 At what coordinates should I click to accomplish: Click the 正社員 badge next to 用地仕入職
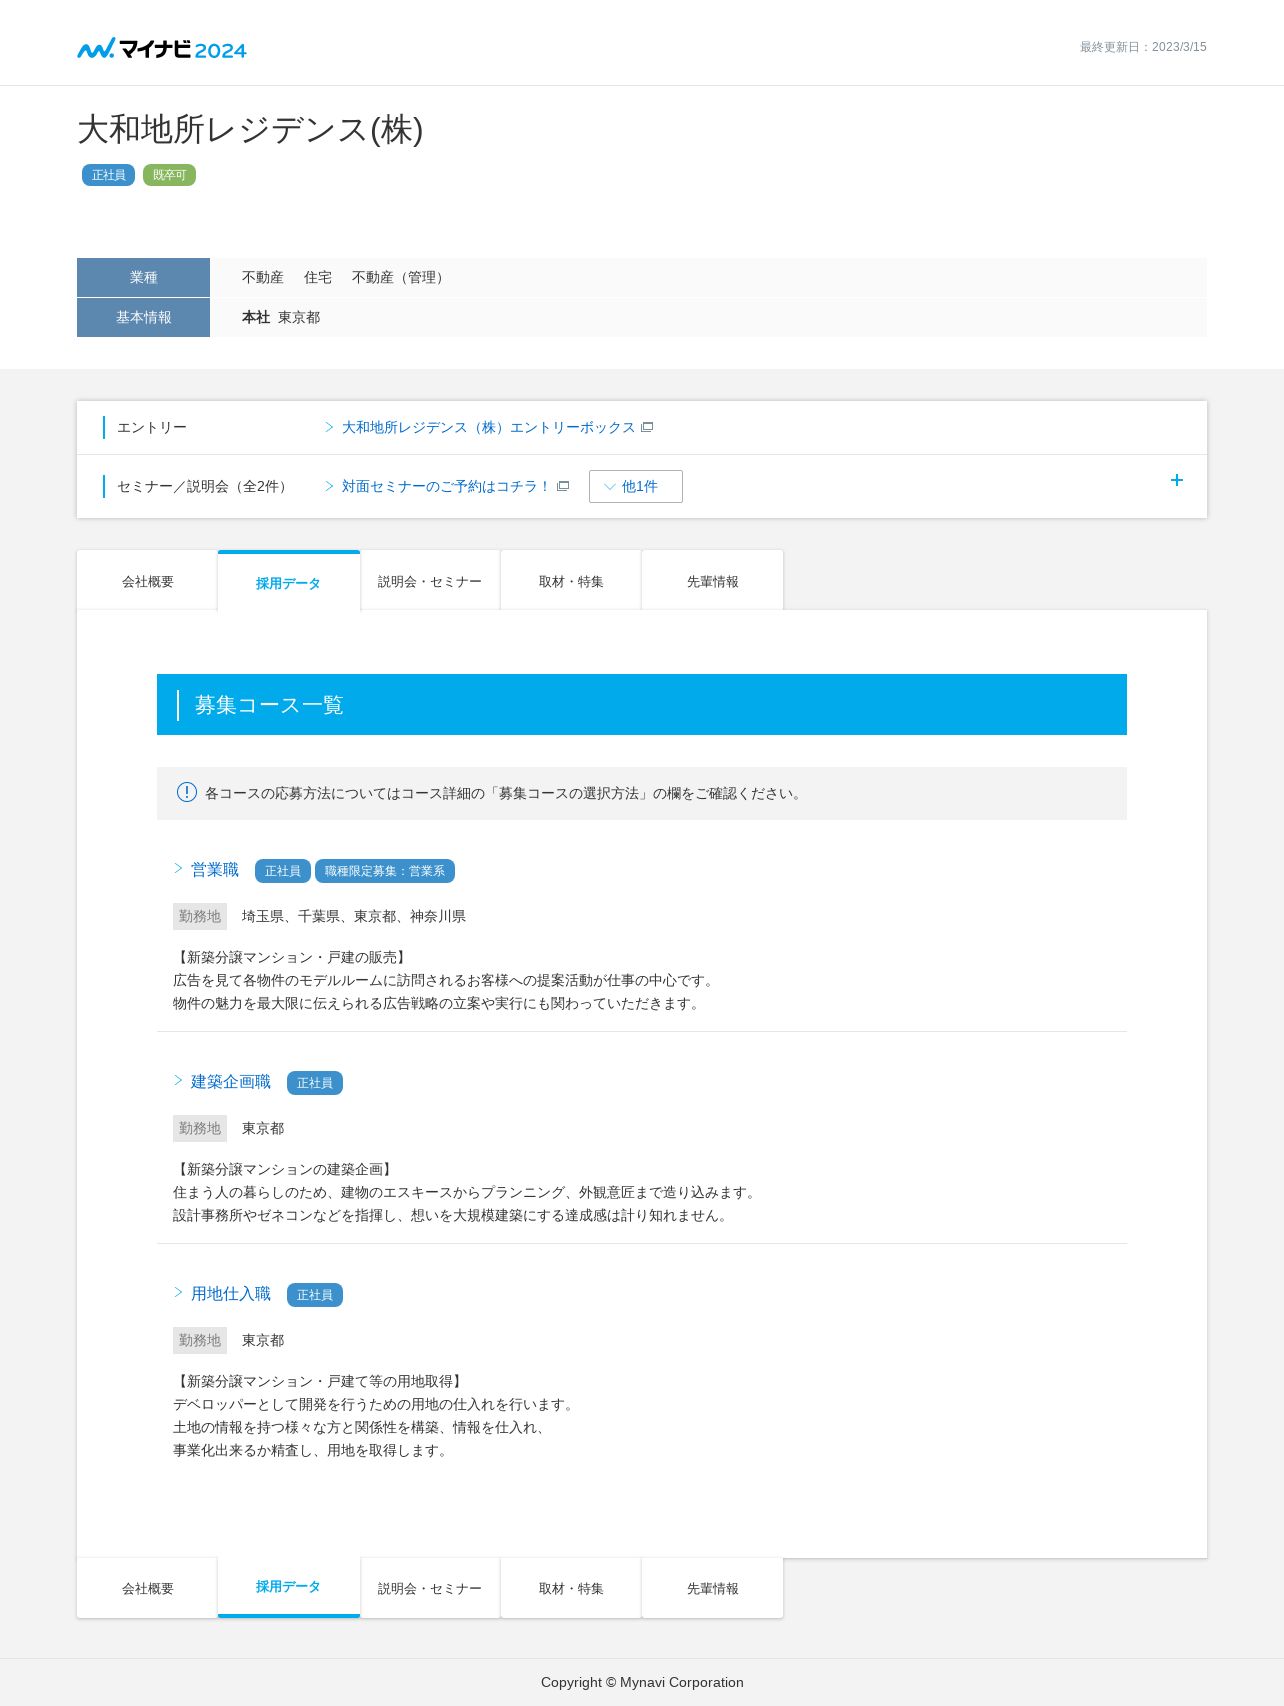point(315,1295)
